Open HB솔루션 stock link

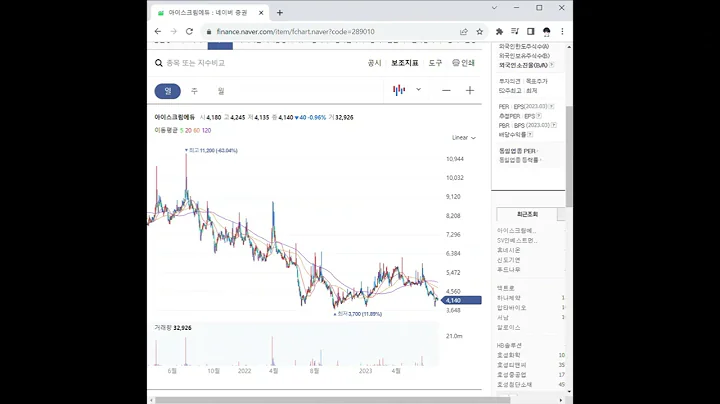(509, 345)
